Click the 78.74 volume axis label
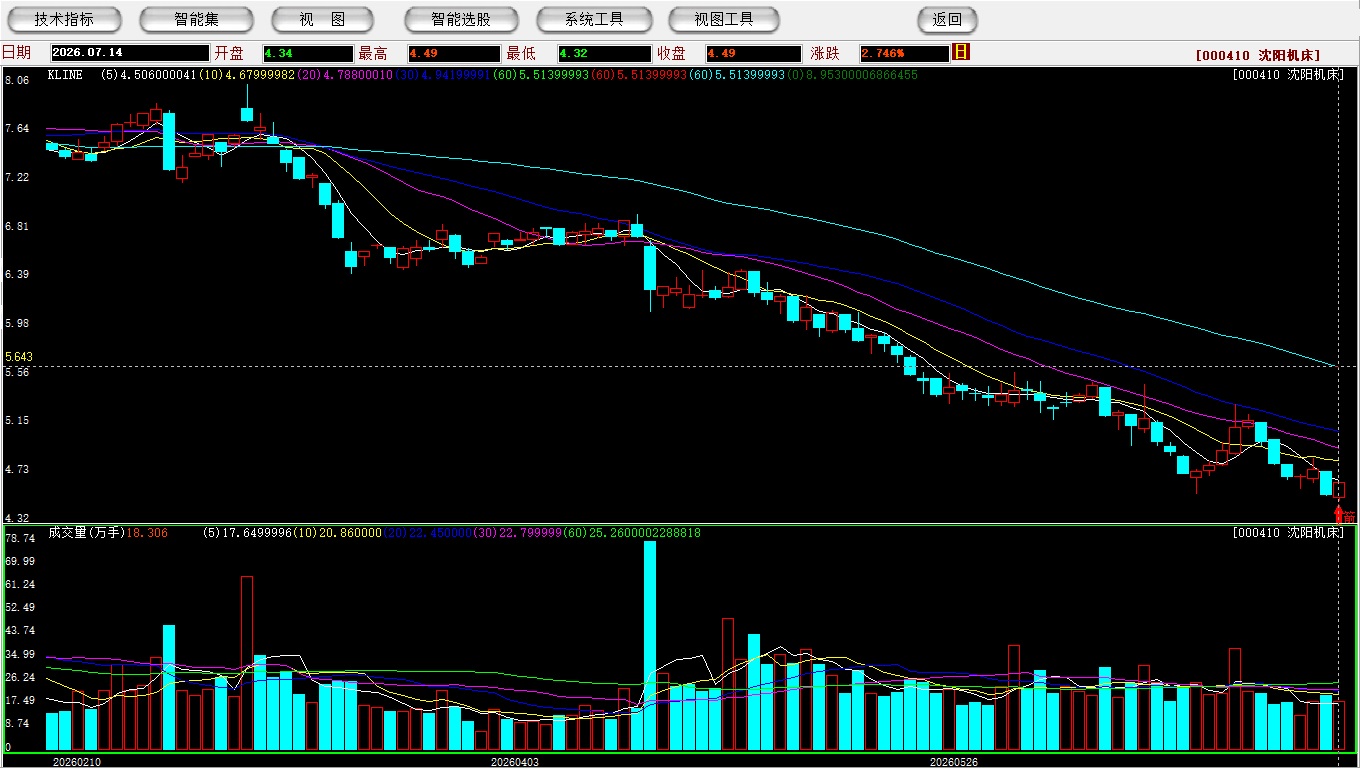 click(x=19, y=538)
